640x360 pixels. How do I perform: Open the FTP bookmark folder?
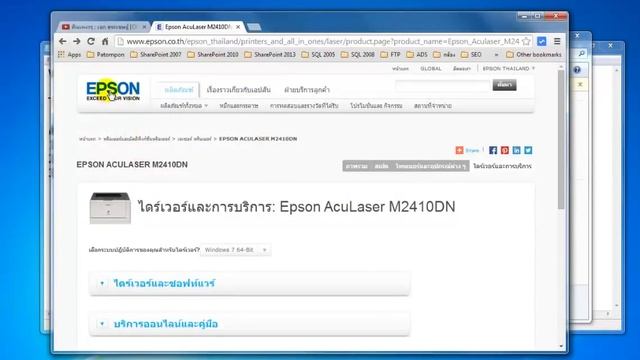point(390,54)
